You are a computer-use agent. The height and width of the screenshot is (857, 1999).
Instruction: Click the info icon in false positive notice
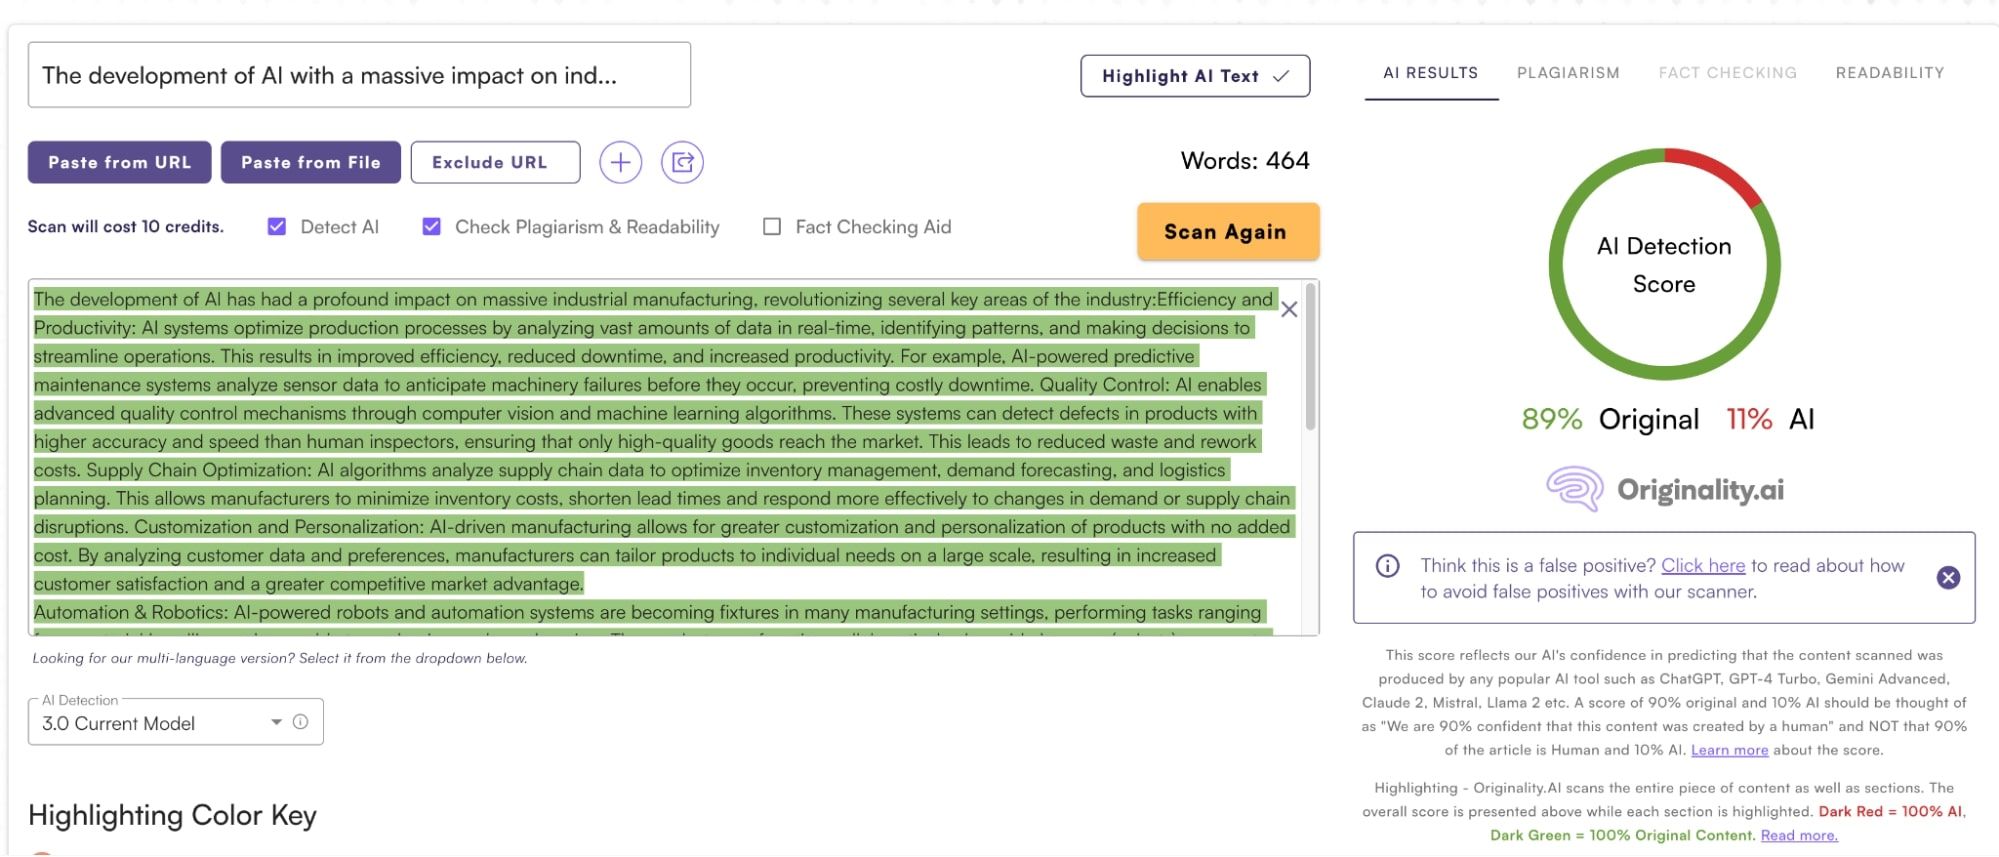[x=1387, y=566]
